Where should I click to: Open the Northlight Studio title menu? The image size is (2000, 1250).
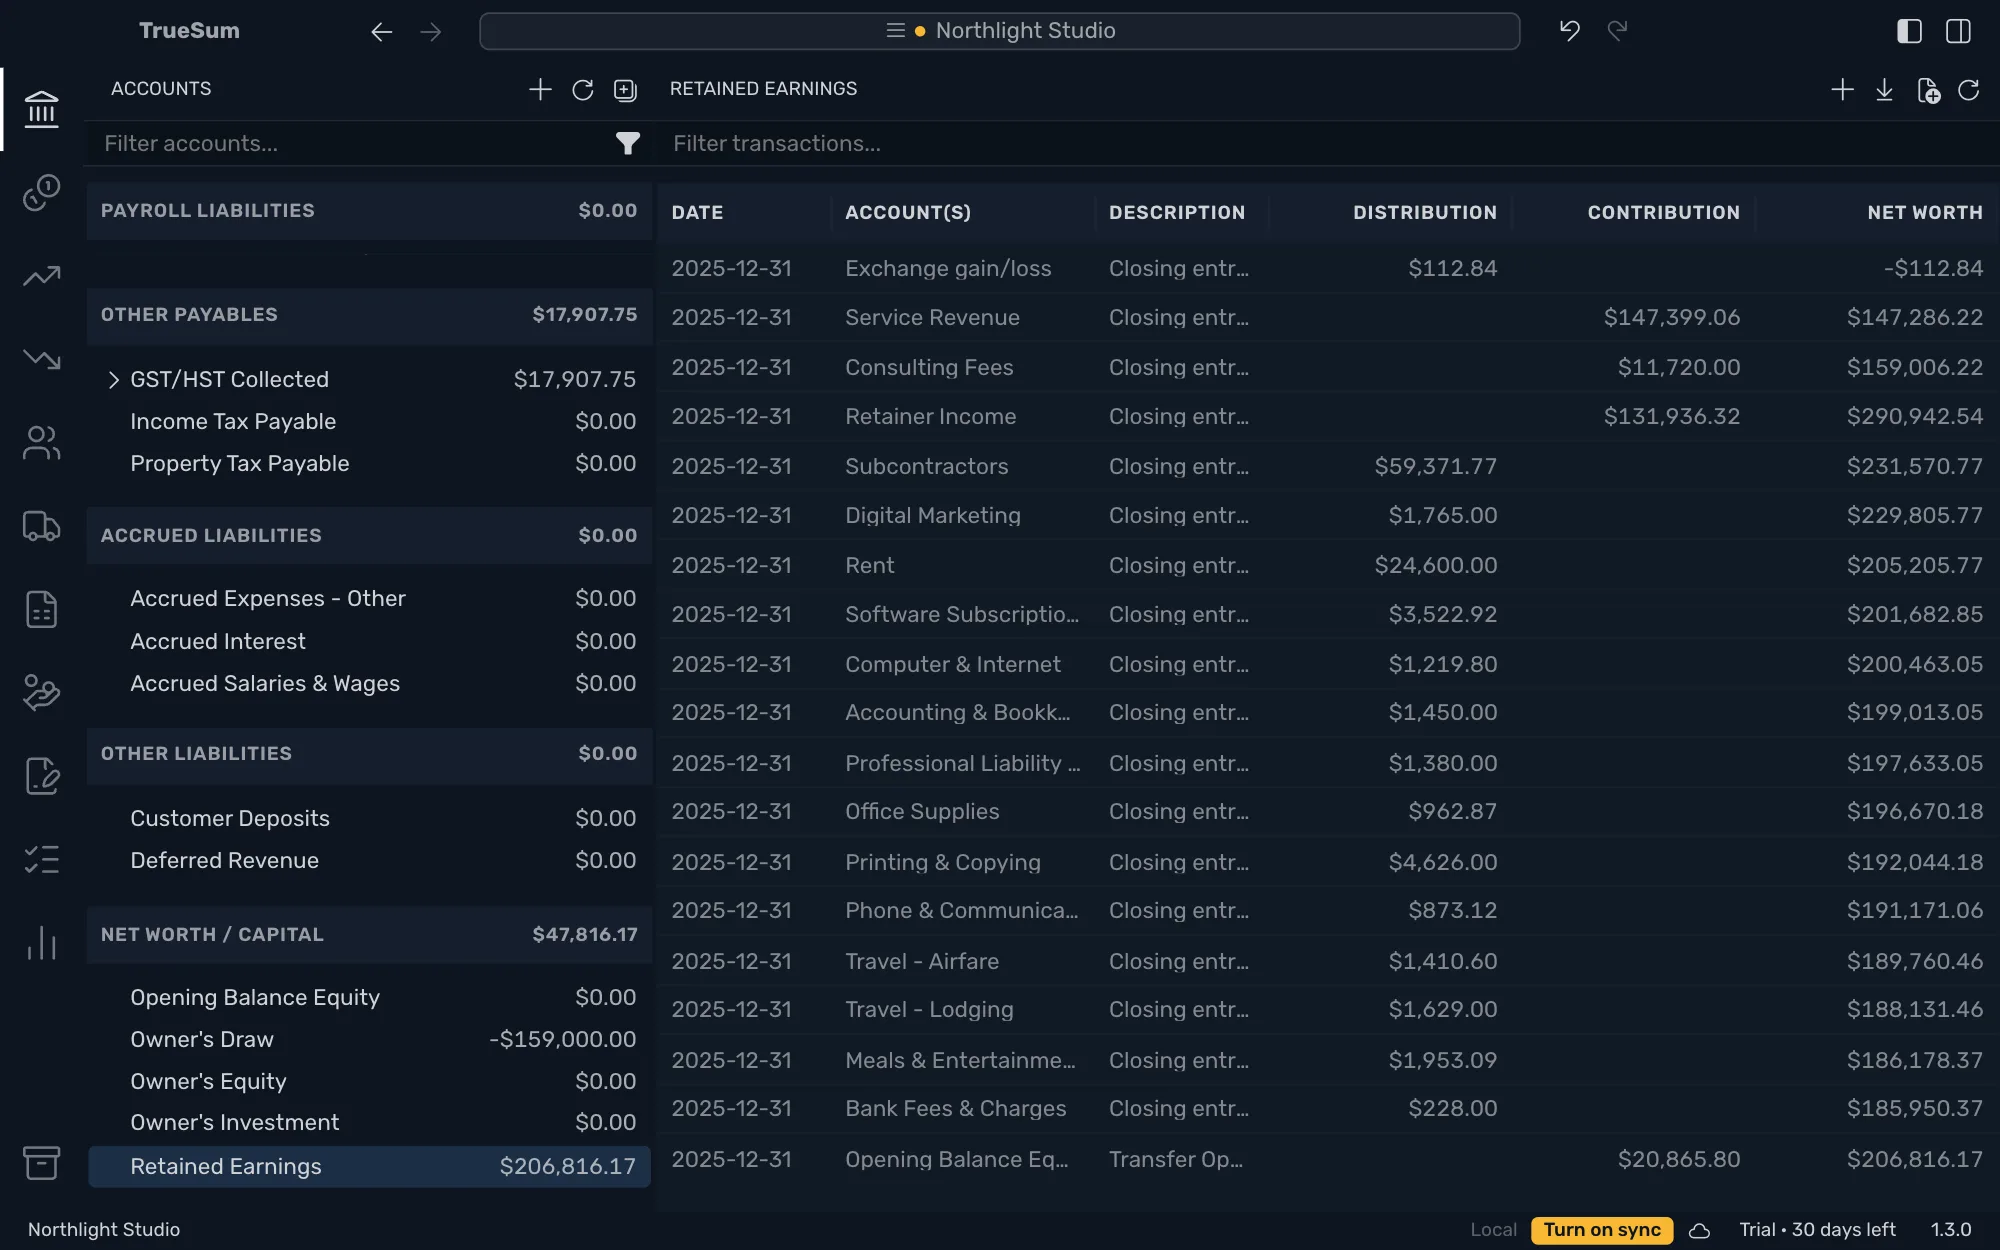pos(999,31)
